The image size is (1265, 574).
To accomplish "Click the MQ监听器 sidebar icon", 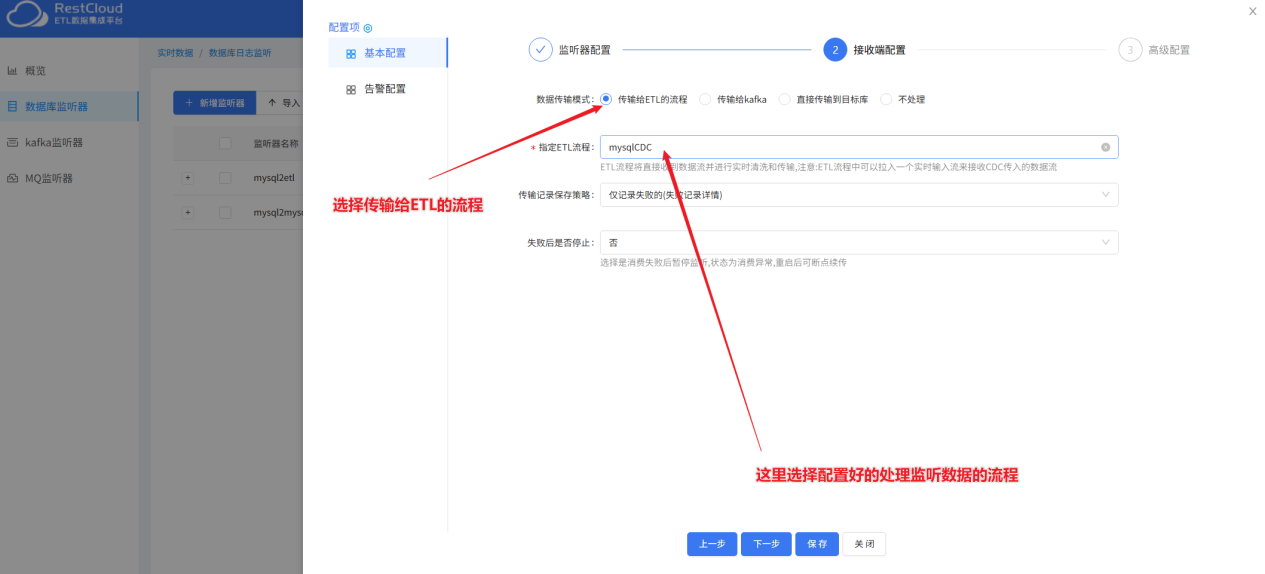I will pos(13,178).
